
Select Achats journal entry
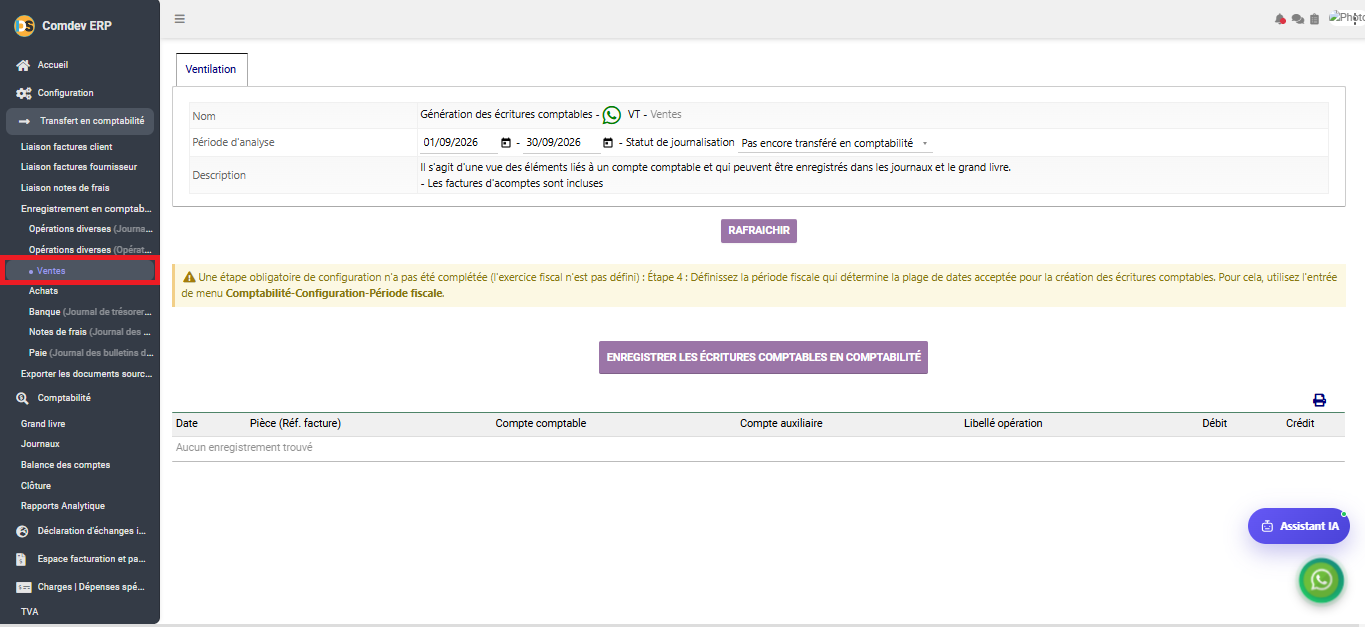[x=44, y=291]
